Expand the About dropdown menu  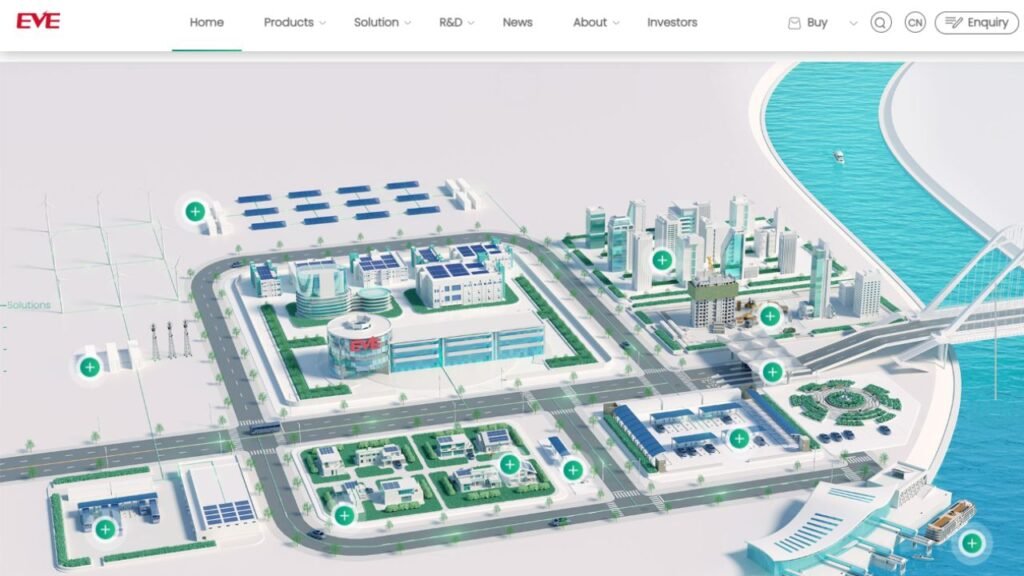point(596,23)
